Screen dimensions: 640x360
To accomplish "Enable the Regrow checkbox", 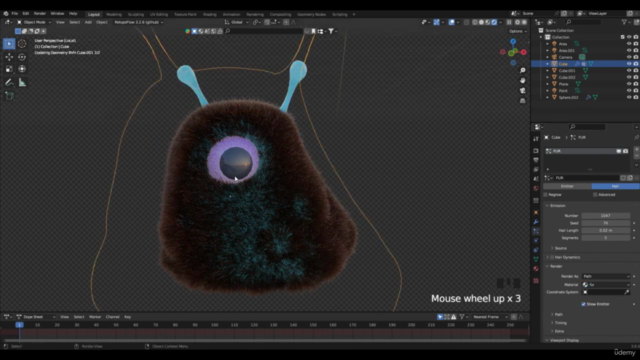I will point(546,195).
